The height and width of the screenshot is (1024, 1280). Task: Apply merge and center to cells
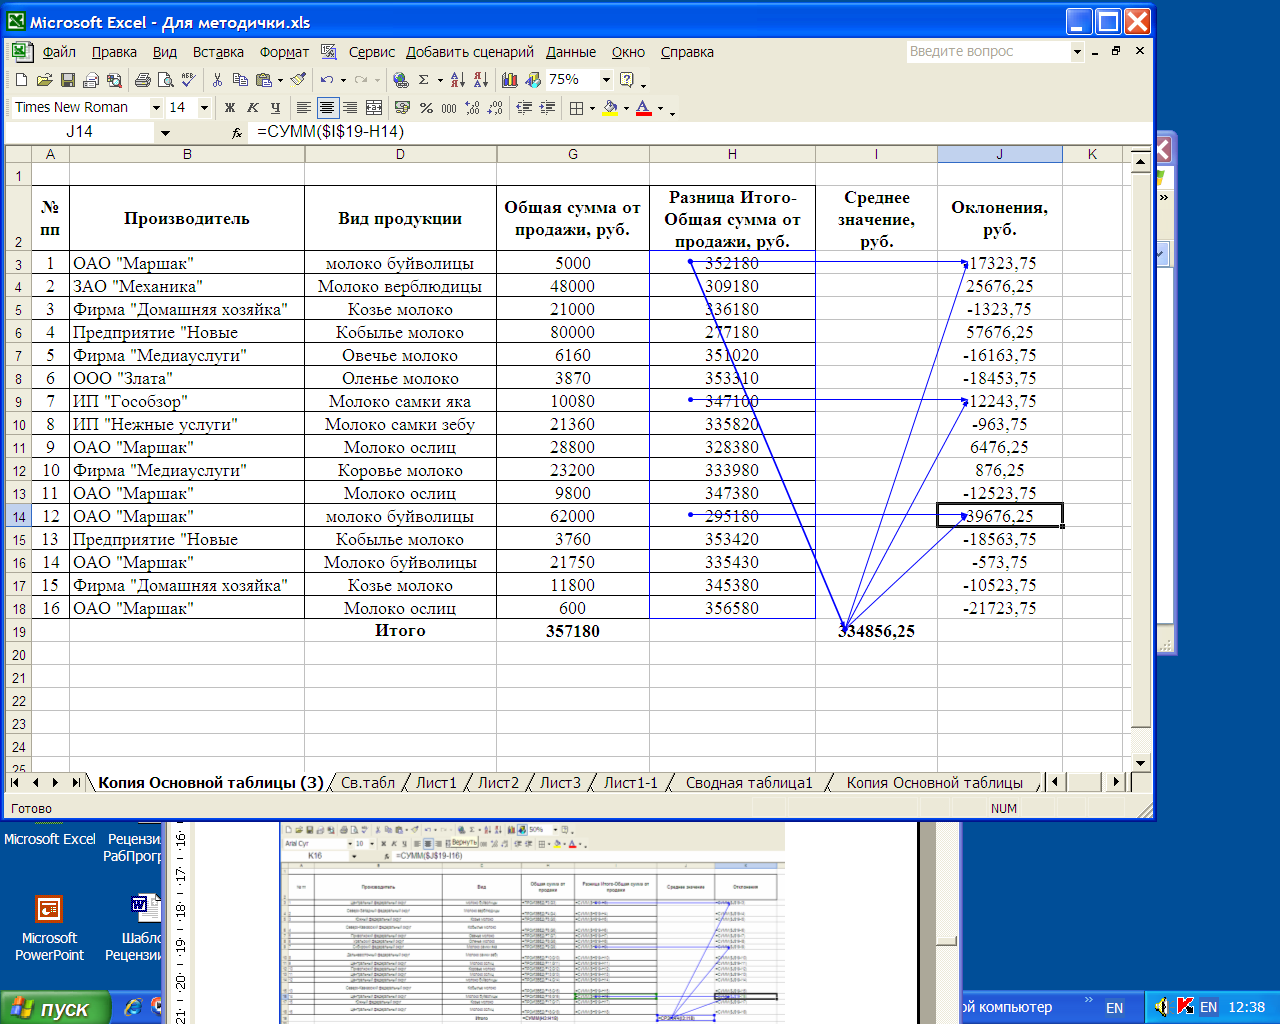(x=374, y=107)
